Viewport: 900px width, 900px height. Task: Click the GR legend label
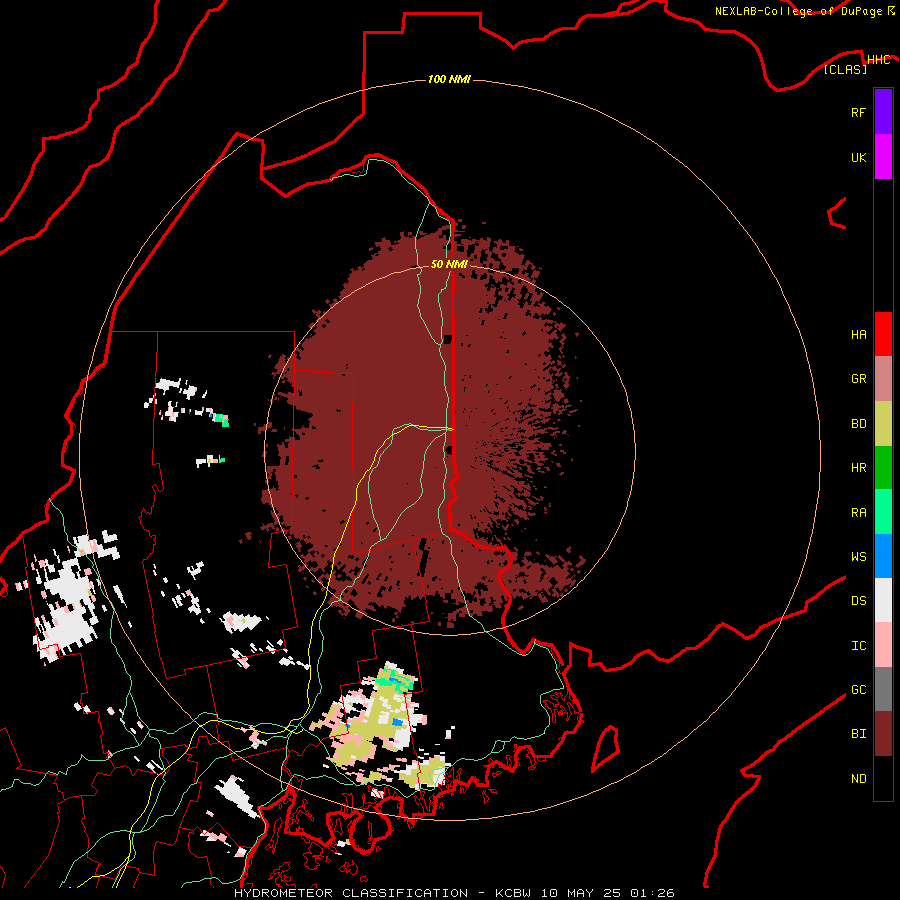[x=858, y=379]
